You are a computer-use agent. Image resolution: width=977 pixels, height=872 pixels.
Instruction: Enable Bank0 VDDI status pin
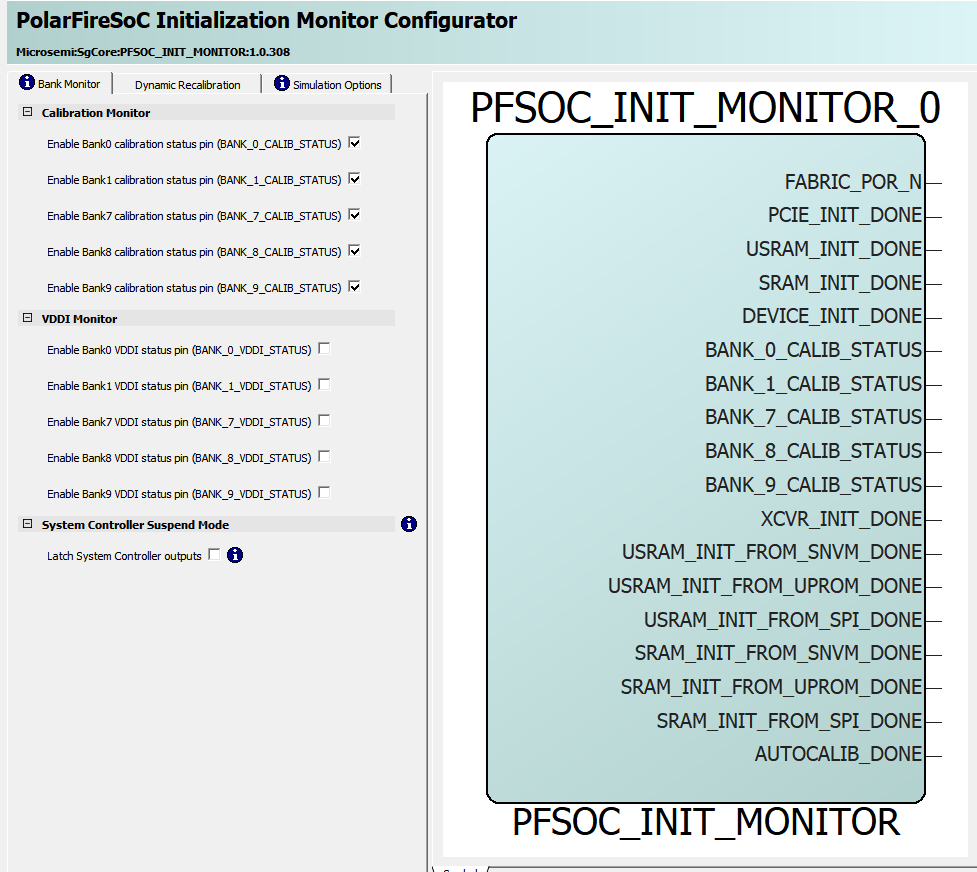(x=324, y=349)
